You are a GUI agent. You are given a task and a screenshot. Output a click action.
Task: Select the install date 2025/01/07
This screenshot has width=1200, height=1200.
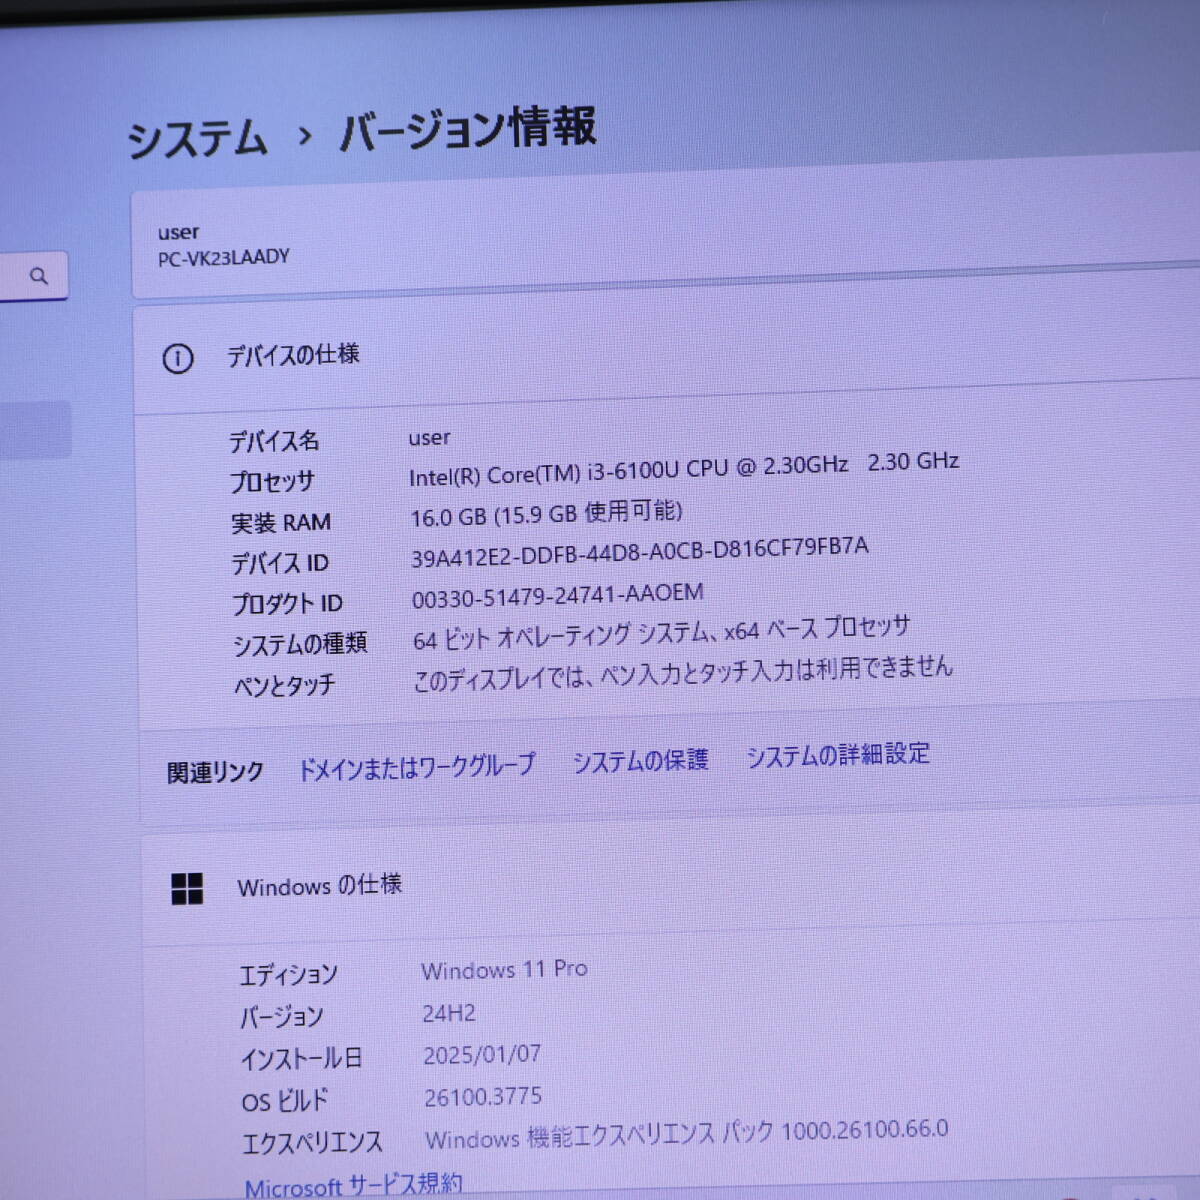tap(482, 1055)
